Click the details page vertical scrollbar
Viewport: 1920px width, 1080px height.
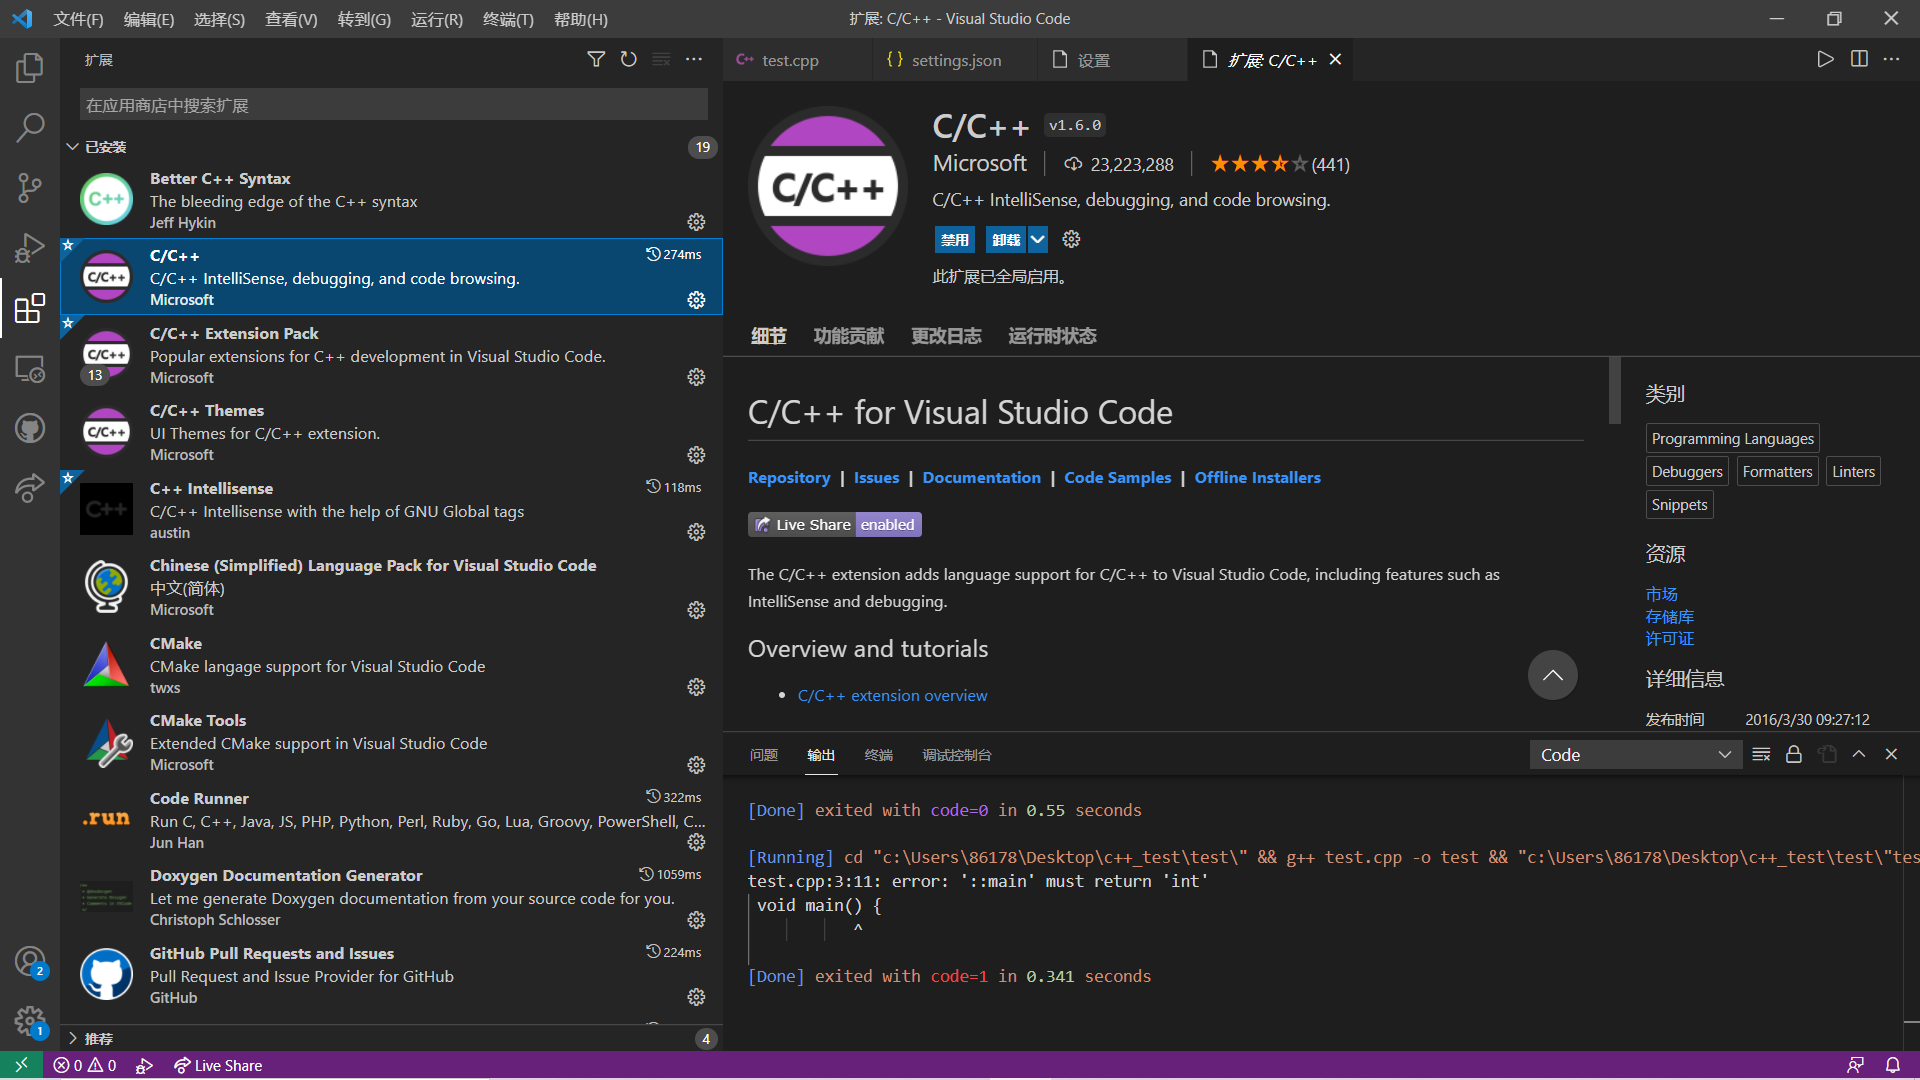point(1614,390)
